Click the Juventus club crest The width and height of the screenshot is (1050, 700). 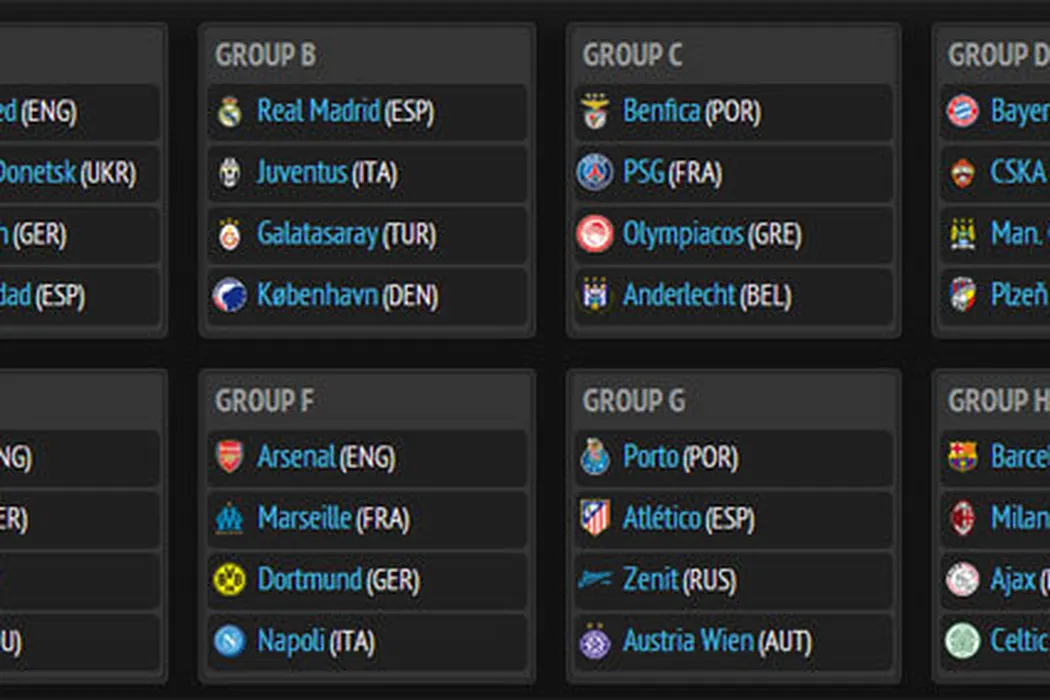click(230, 173)
